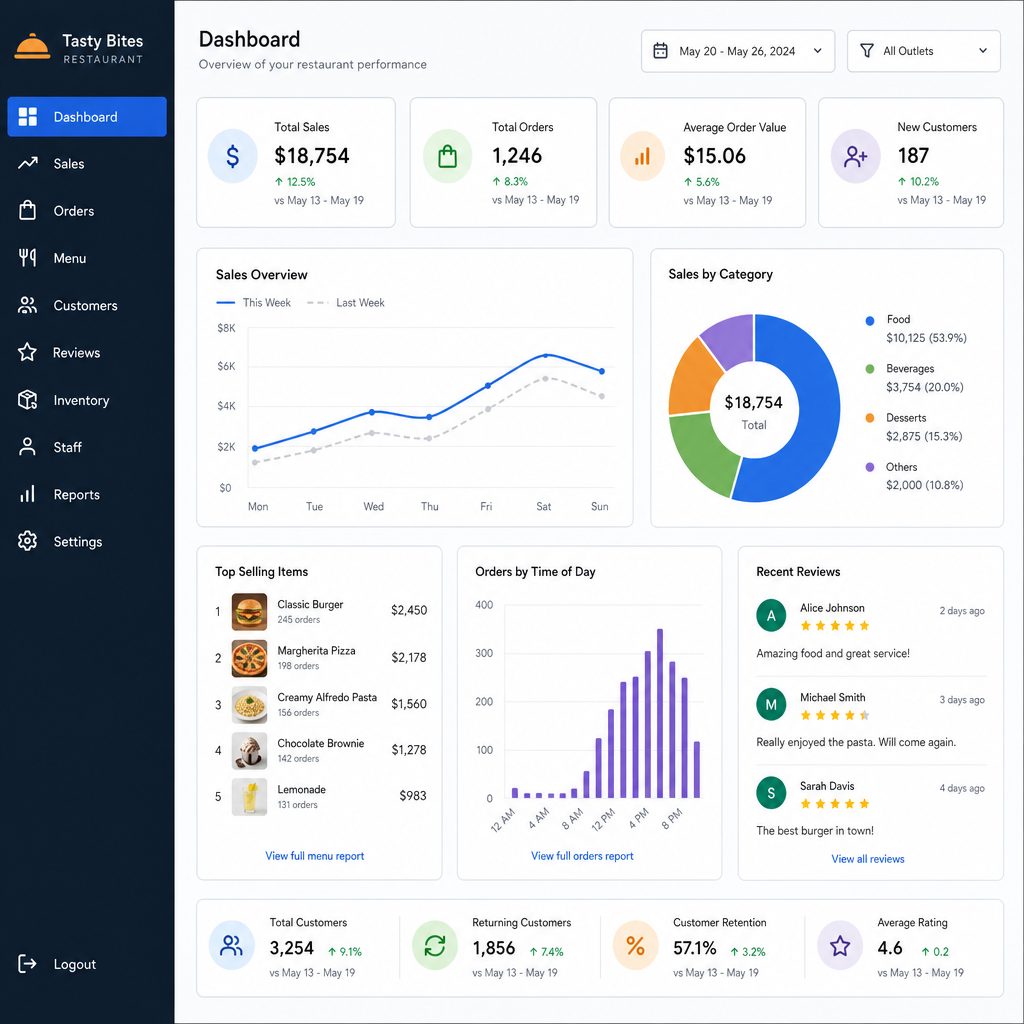Image resolution: width=1024 pixels, height=1024 pixels.
Task: Select Customers in the sidebar
Action: [x=86, y=306]
